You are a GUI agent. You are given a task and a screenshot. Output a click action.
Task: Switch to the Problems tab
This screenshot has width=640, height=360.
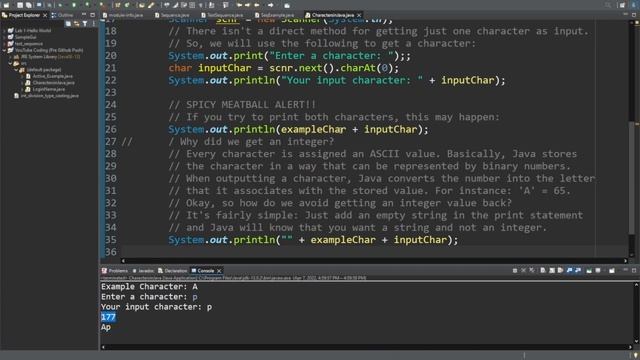click(x=115, y=271)
